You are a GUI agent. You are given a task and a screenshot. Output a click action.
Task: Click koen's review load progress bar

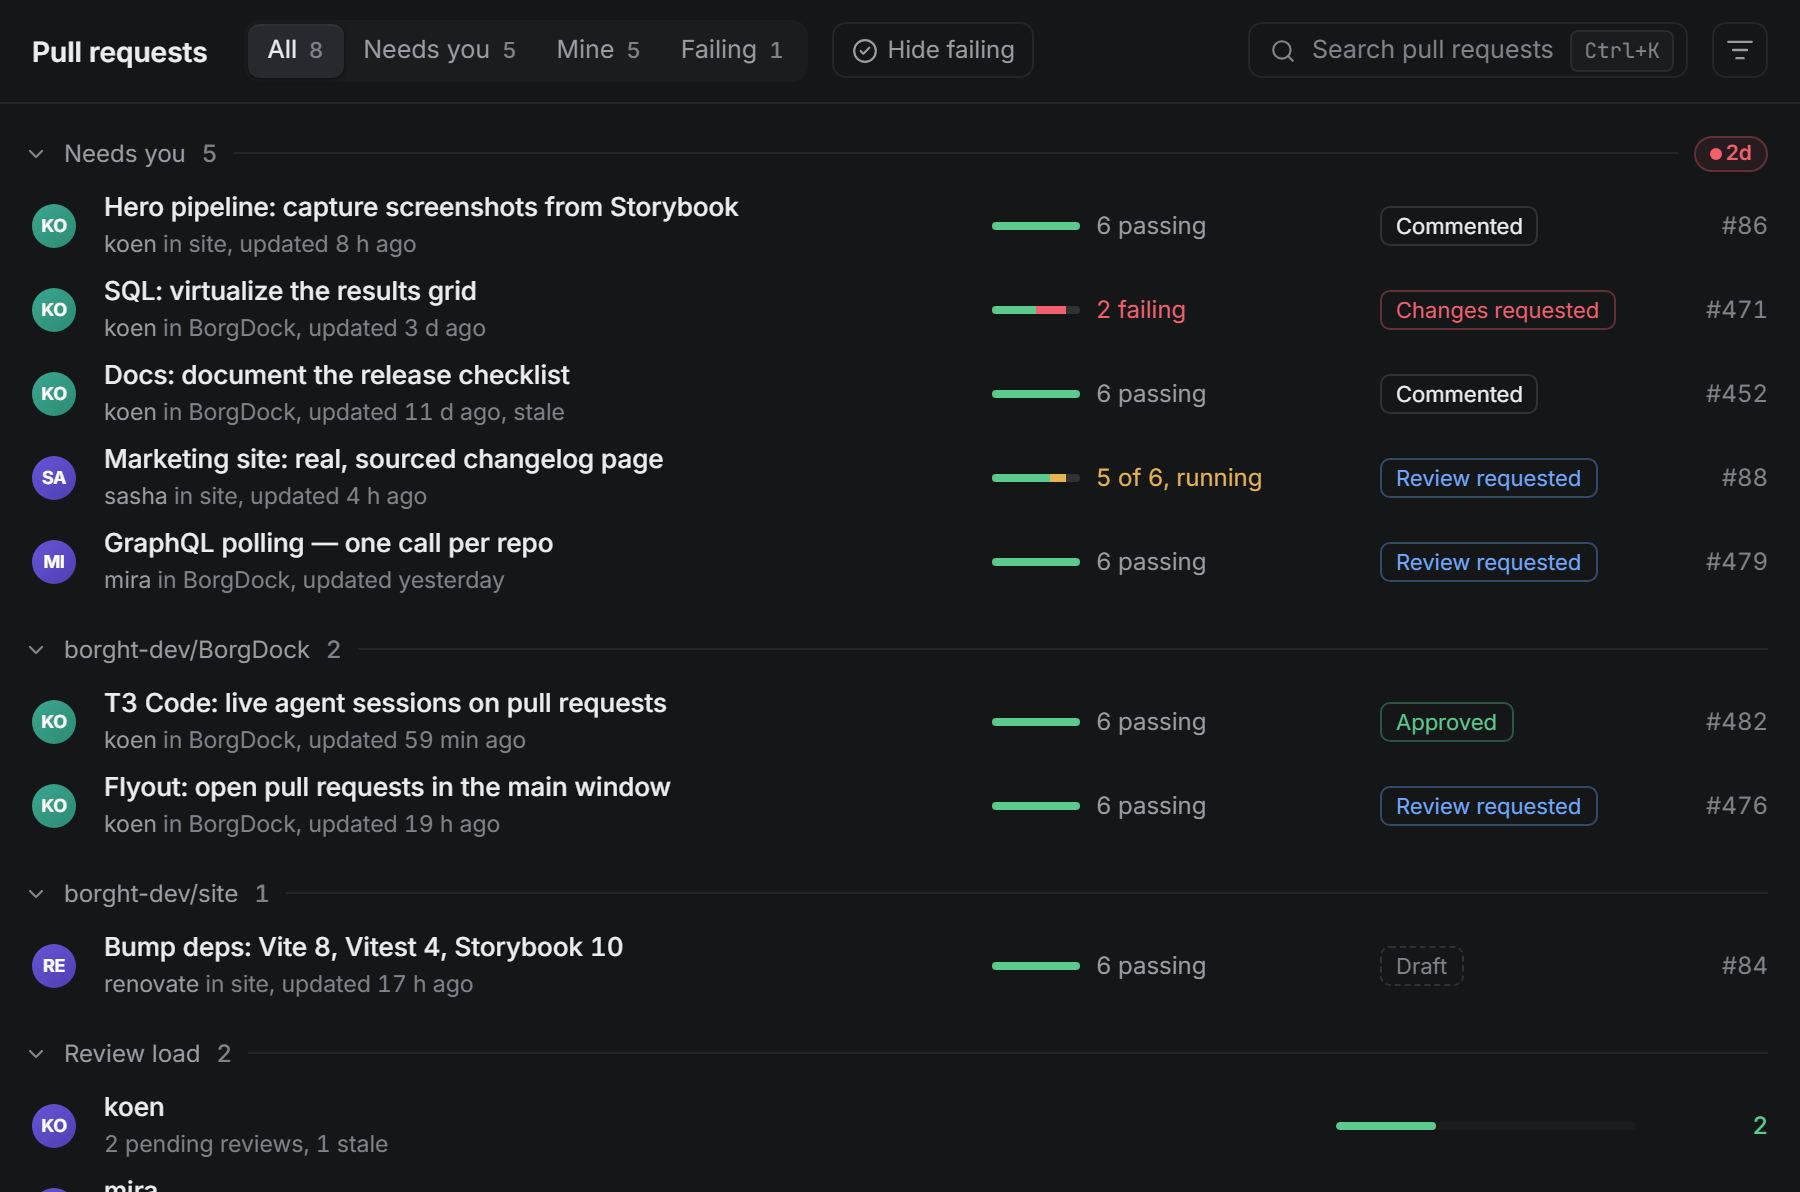pos(1486,1126)
